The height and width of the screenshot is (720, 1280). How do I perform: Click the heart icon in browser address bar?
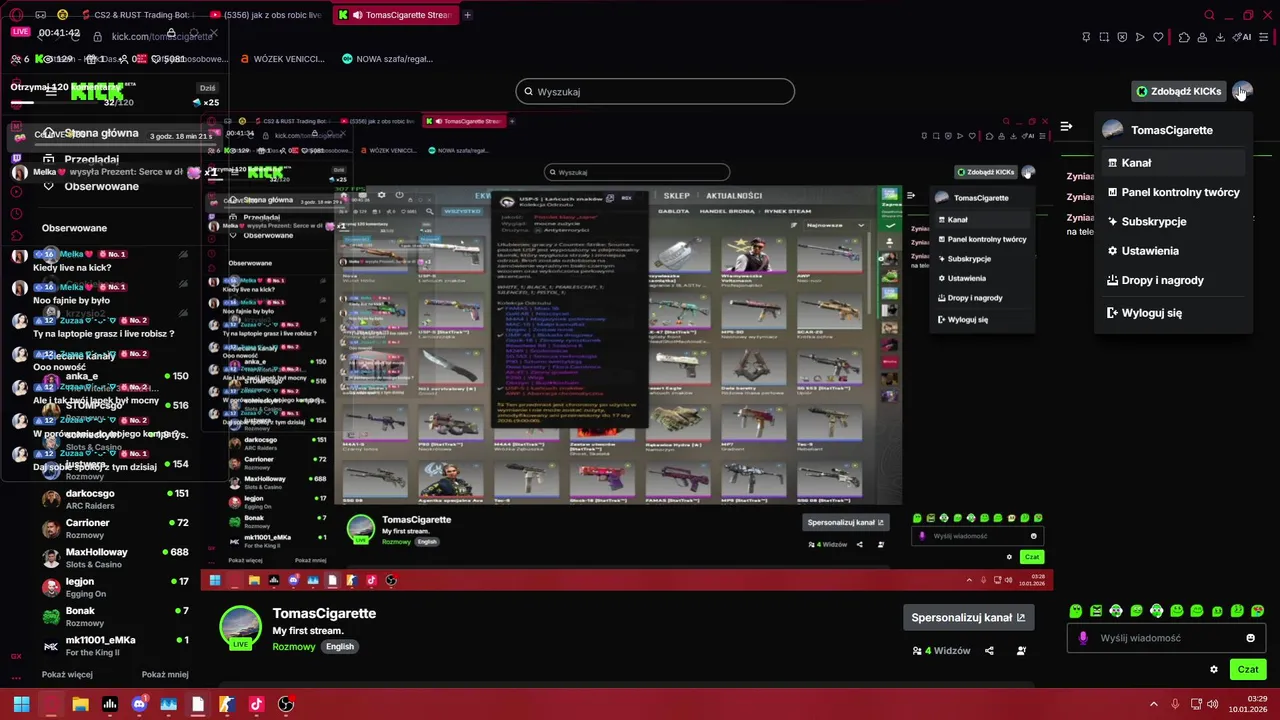pos(1158,37)
